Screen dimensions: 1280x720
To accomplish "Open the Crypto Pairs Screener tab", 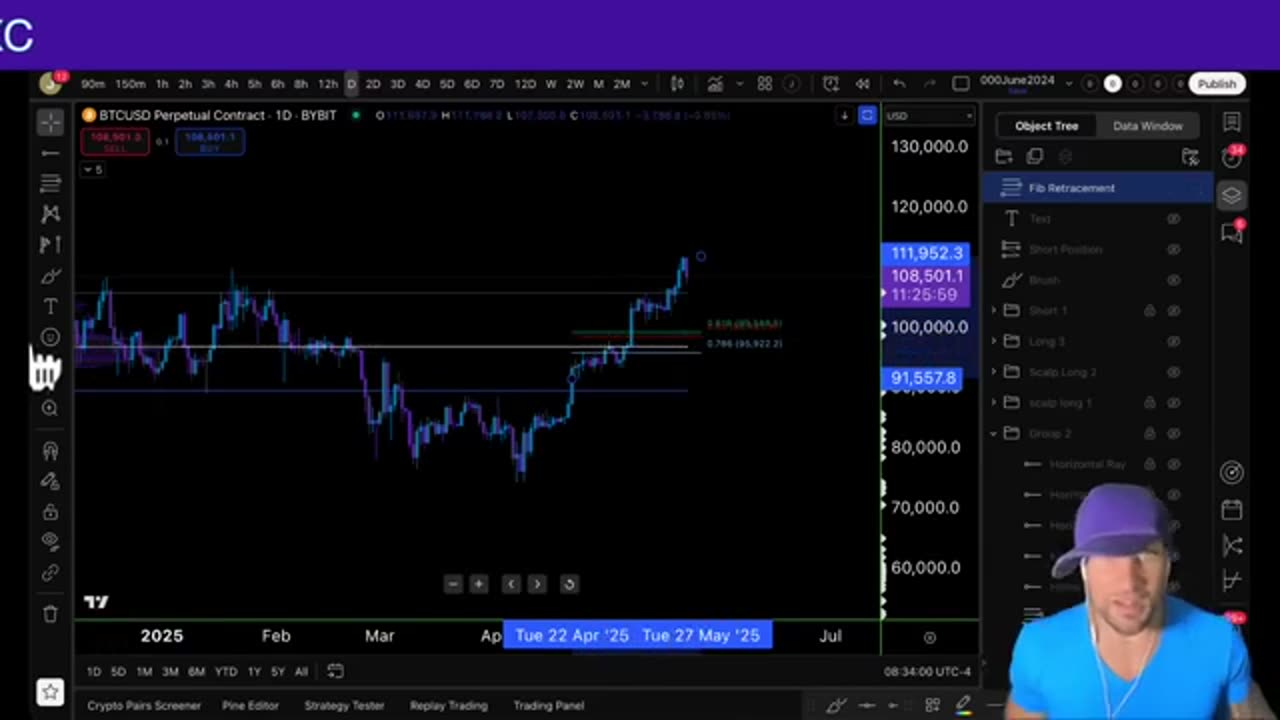I will coord(144,705).
